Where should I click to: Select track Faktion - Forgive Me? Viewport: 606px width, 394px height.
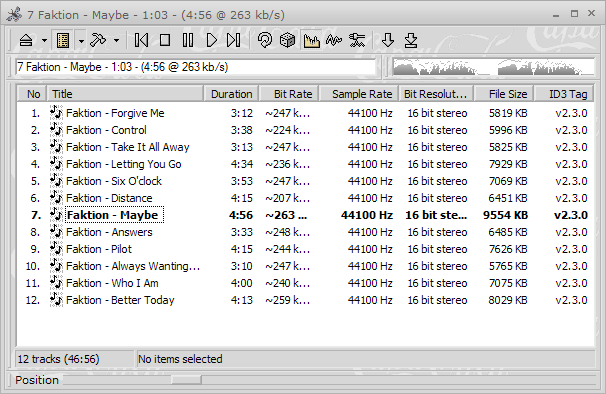tap(115, 113)
